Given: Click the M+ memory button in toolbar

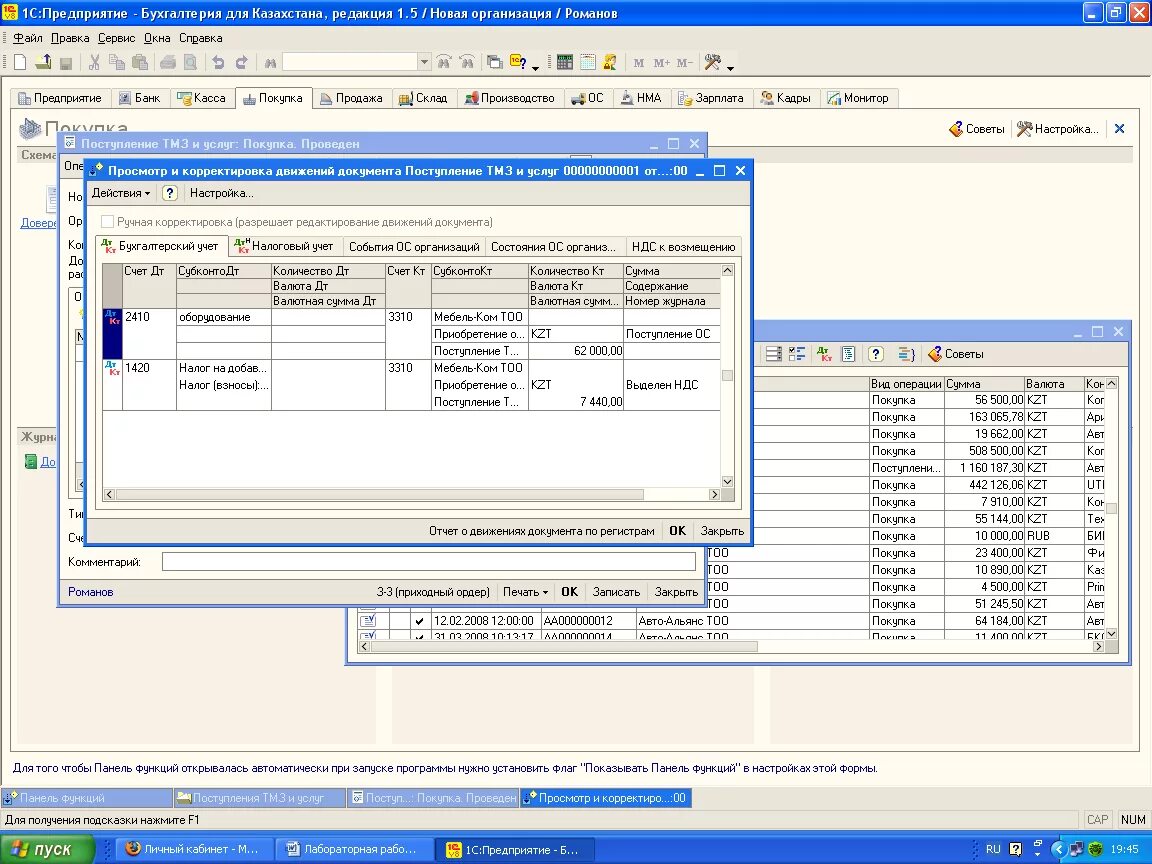Looking at the screenshot, I should coord(661,63).
